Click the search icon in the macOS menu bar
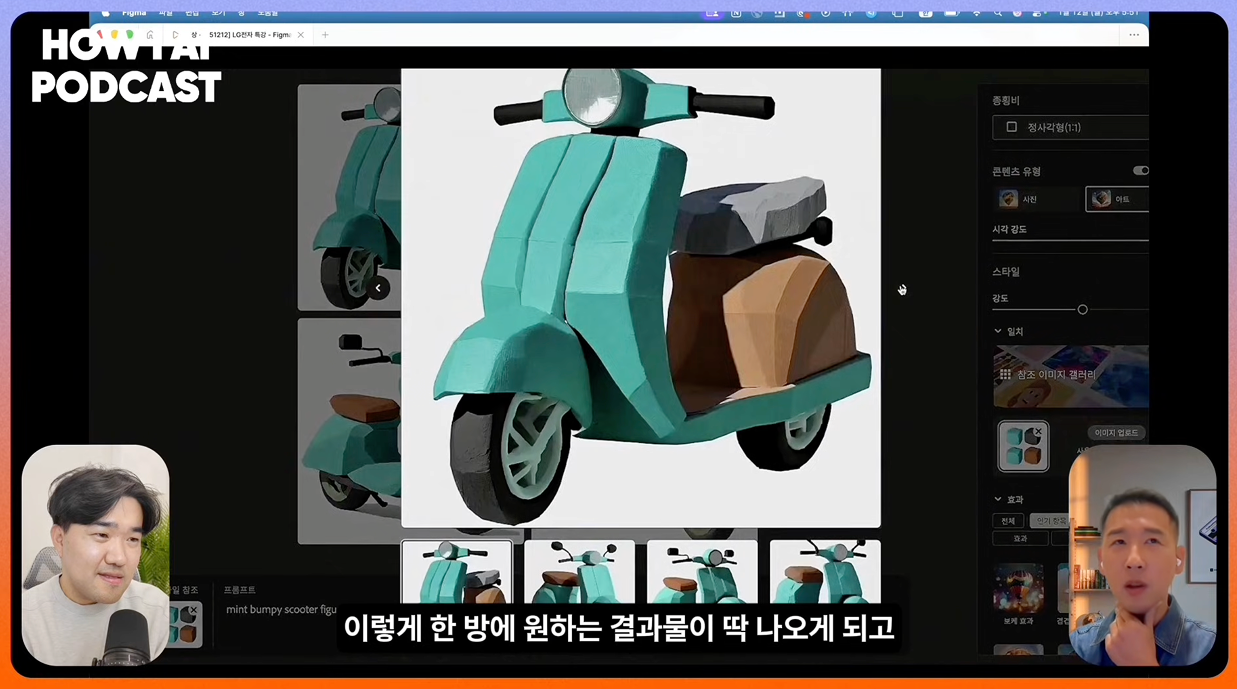This screenshot has width=1237, height=689. coord(998,13)
